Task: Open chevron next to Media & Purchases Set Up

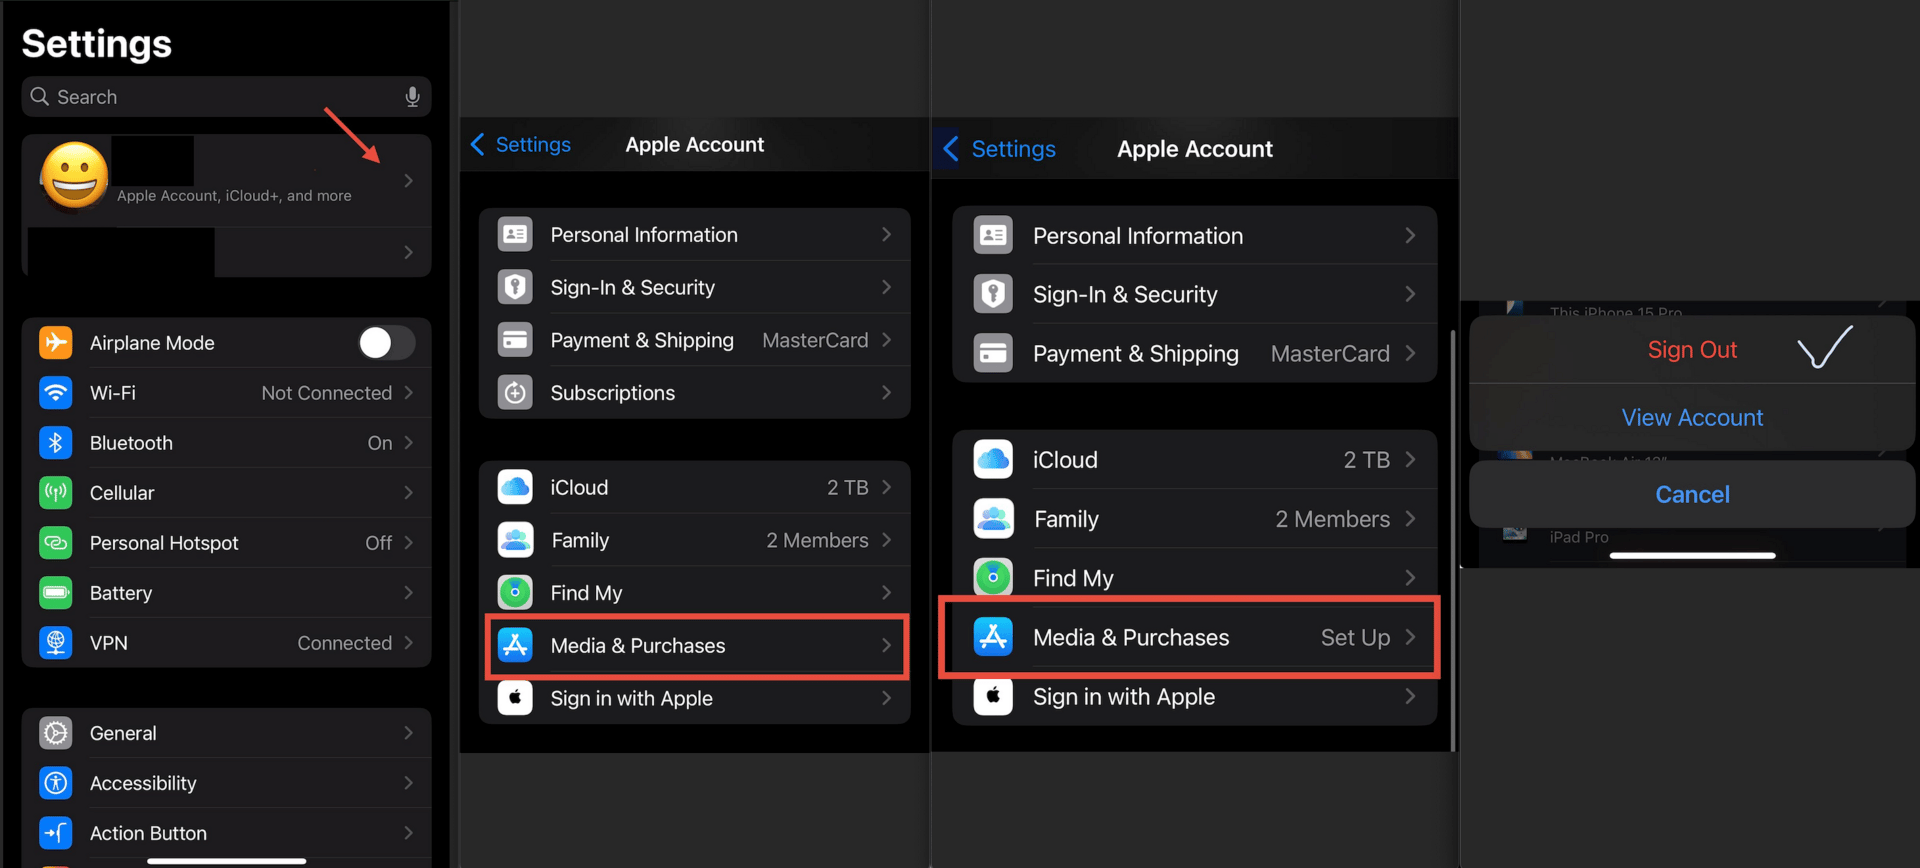Action: (x=1410, y=637)
